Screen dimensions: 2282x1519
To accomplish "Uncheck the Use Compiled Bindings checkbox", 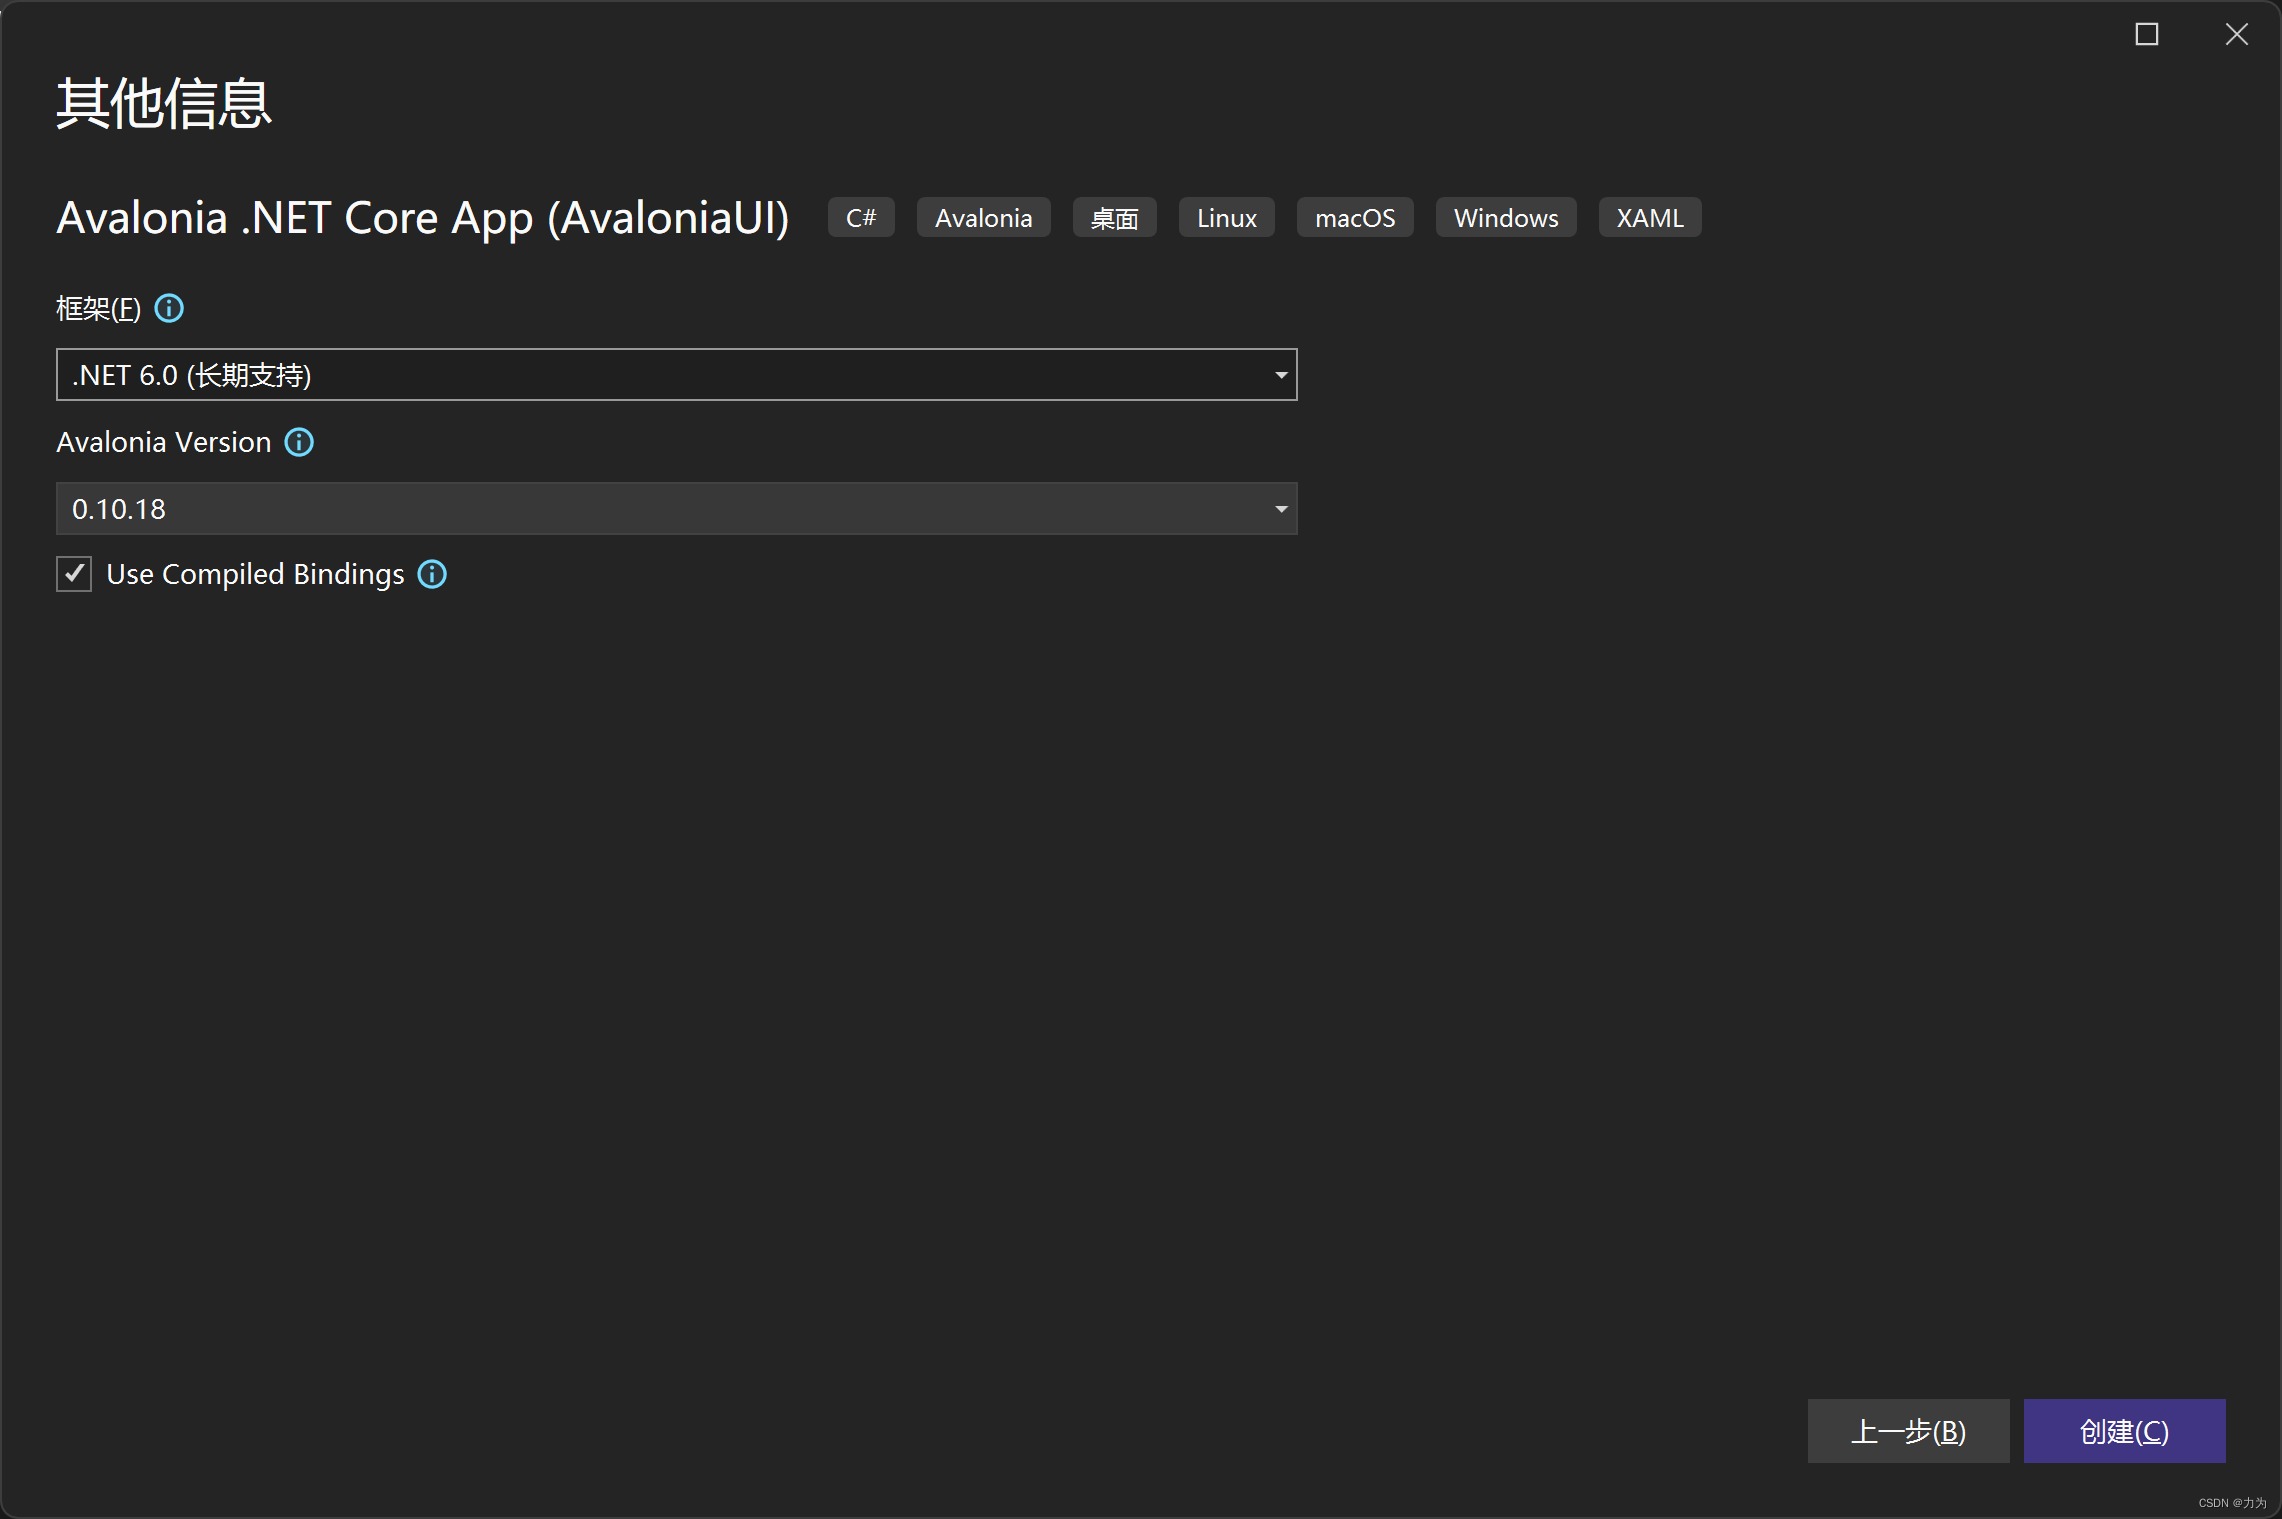I will pos(73,573).
